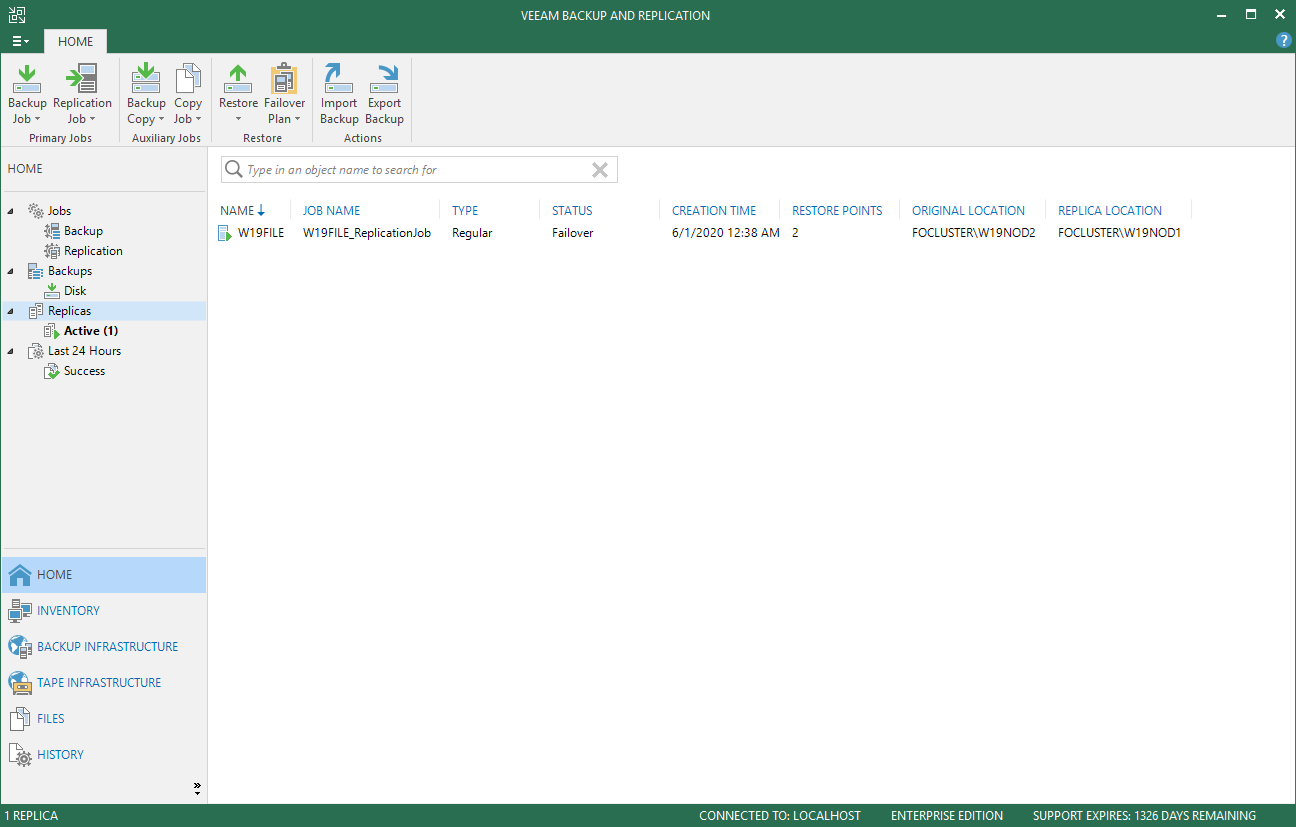Click the Import Backup icon
The image size is (1296, 827).
[x=339, y=78]
